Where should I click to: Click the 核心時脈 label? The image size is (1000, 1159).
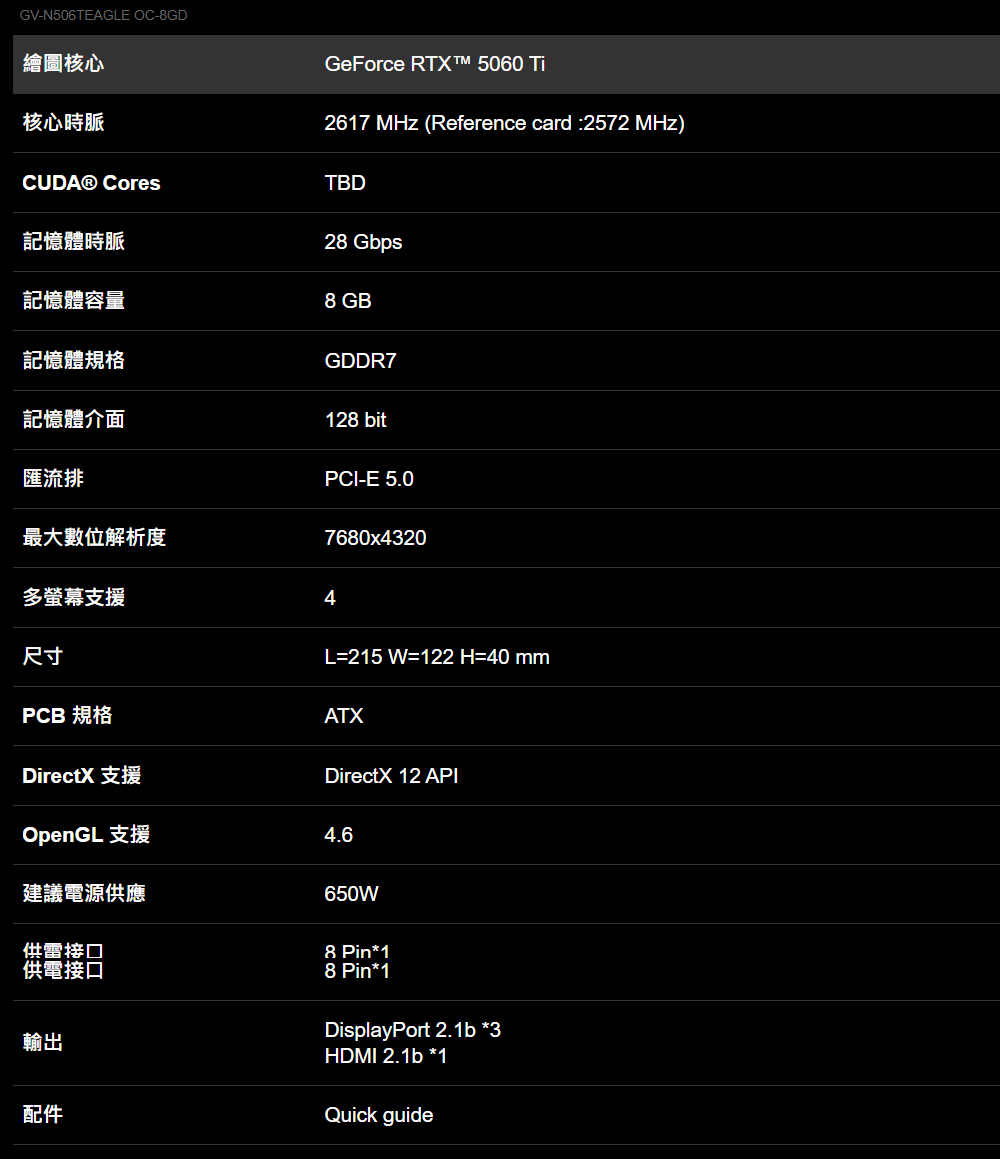(x=64, y=123)
